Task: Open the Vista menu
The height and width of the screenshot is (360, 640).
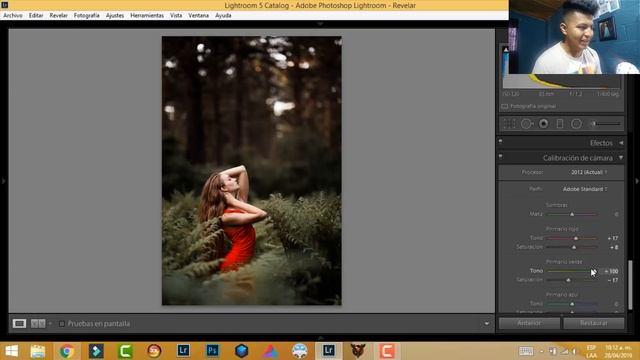Action: pos(176,16)
